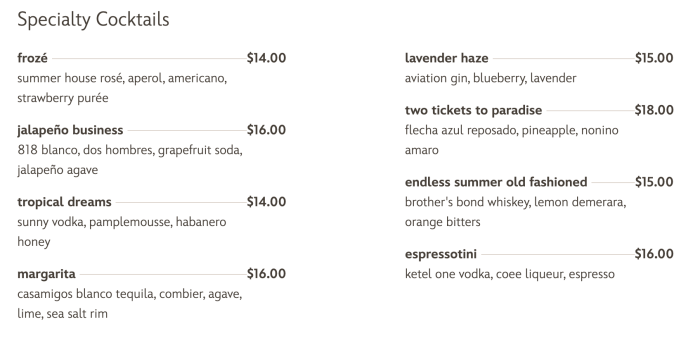The height and width of the screenshot is (362, 700).
Task: Select the espressotini cocktail name
Action: tap(441, 254)
